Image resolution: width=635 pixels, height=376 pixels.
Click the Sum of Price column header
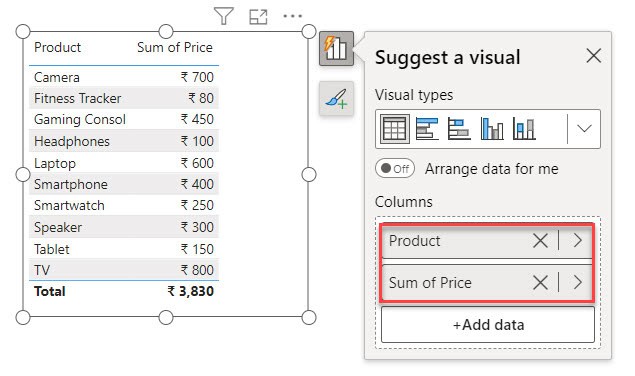175,47
